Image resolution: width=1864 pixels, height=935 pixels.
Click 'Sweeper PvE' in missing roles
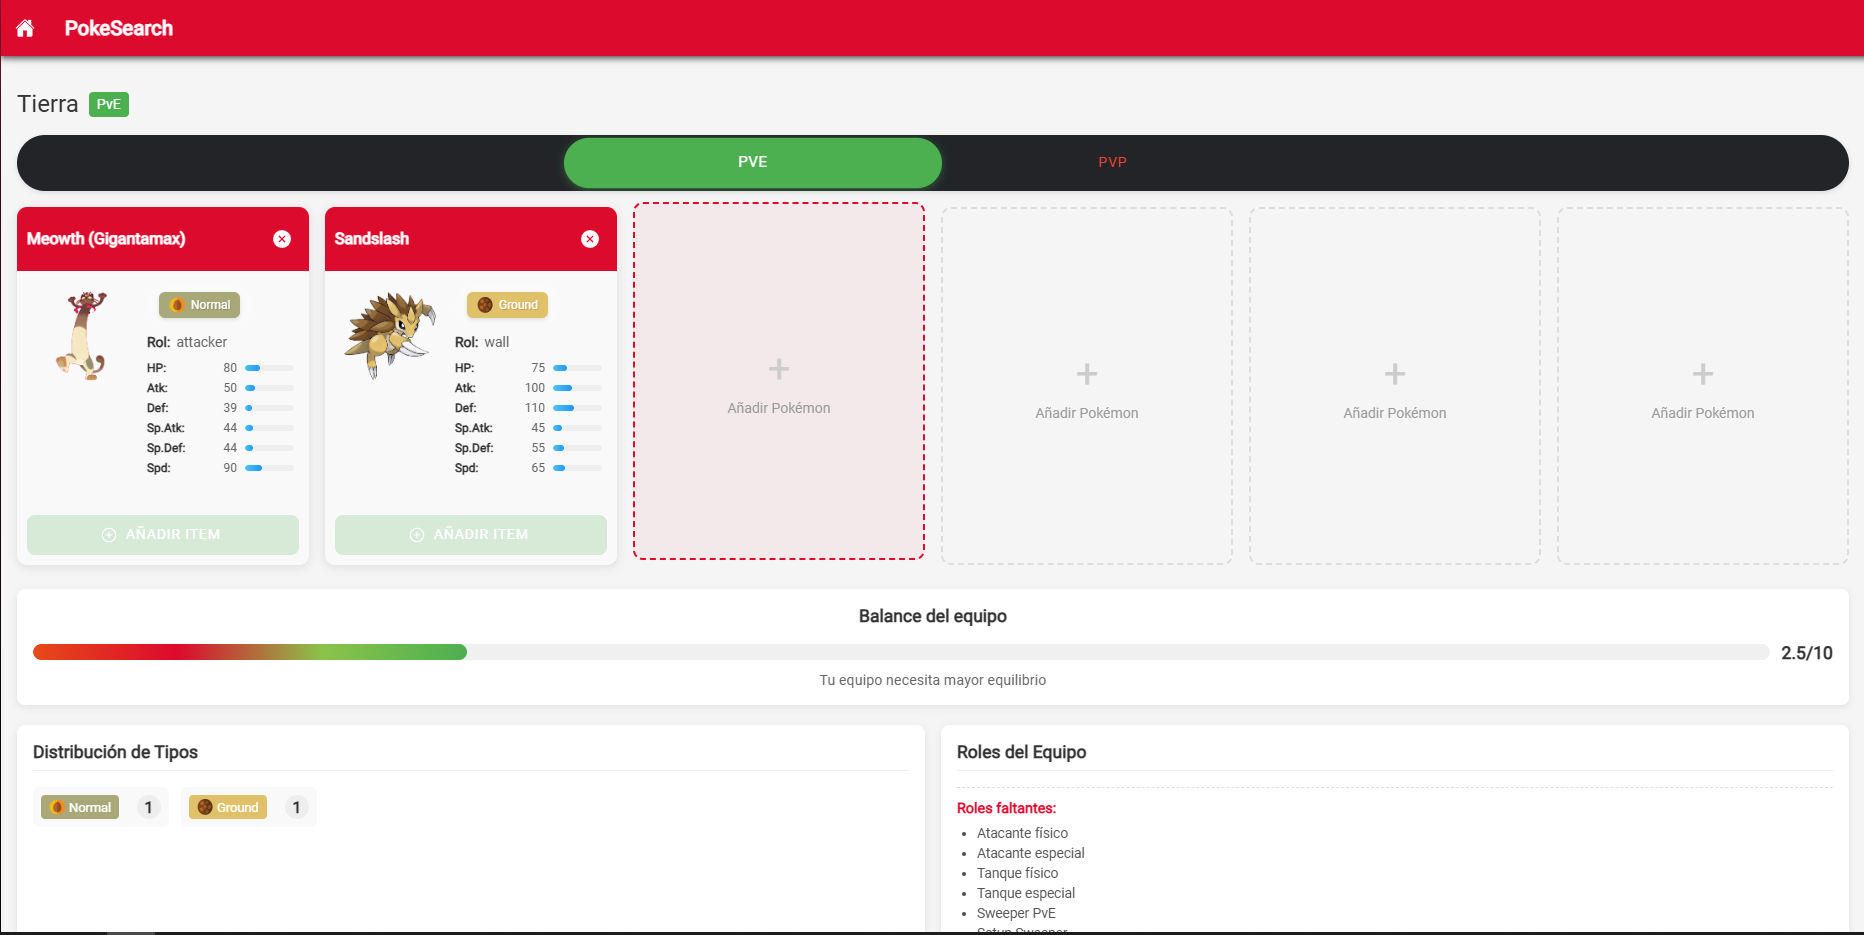(x=1016, y=913)
